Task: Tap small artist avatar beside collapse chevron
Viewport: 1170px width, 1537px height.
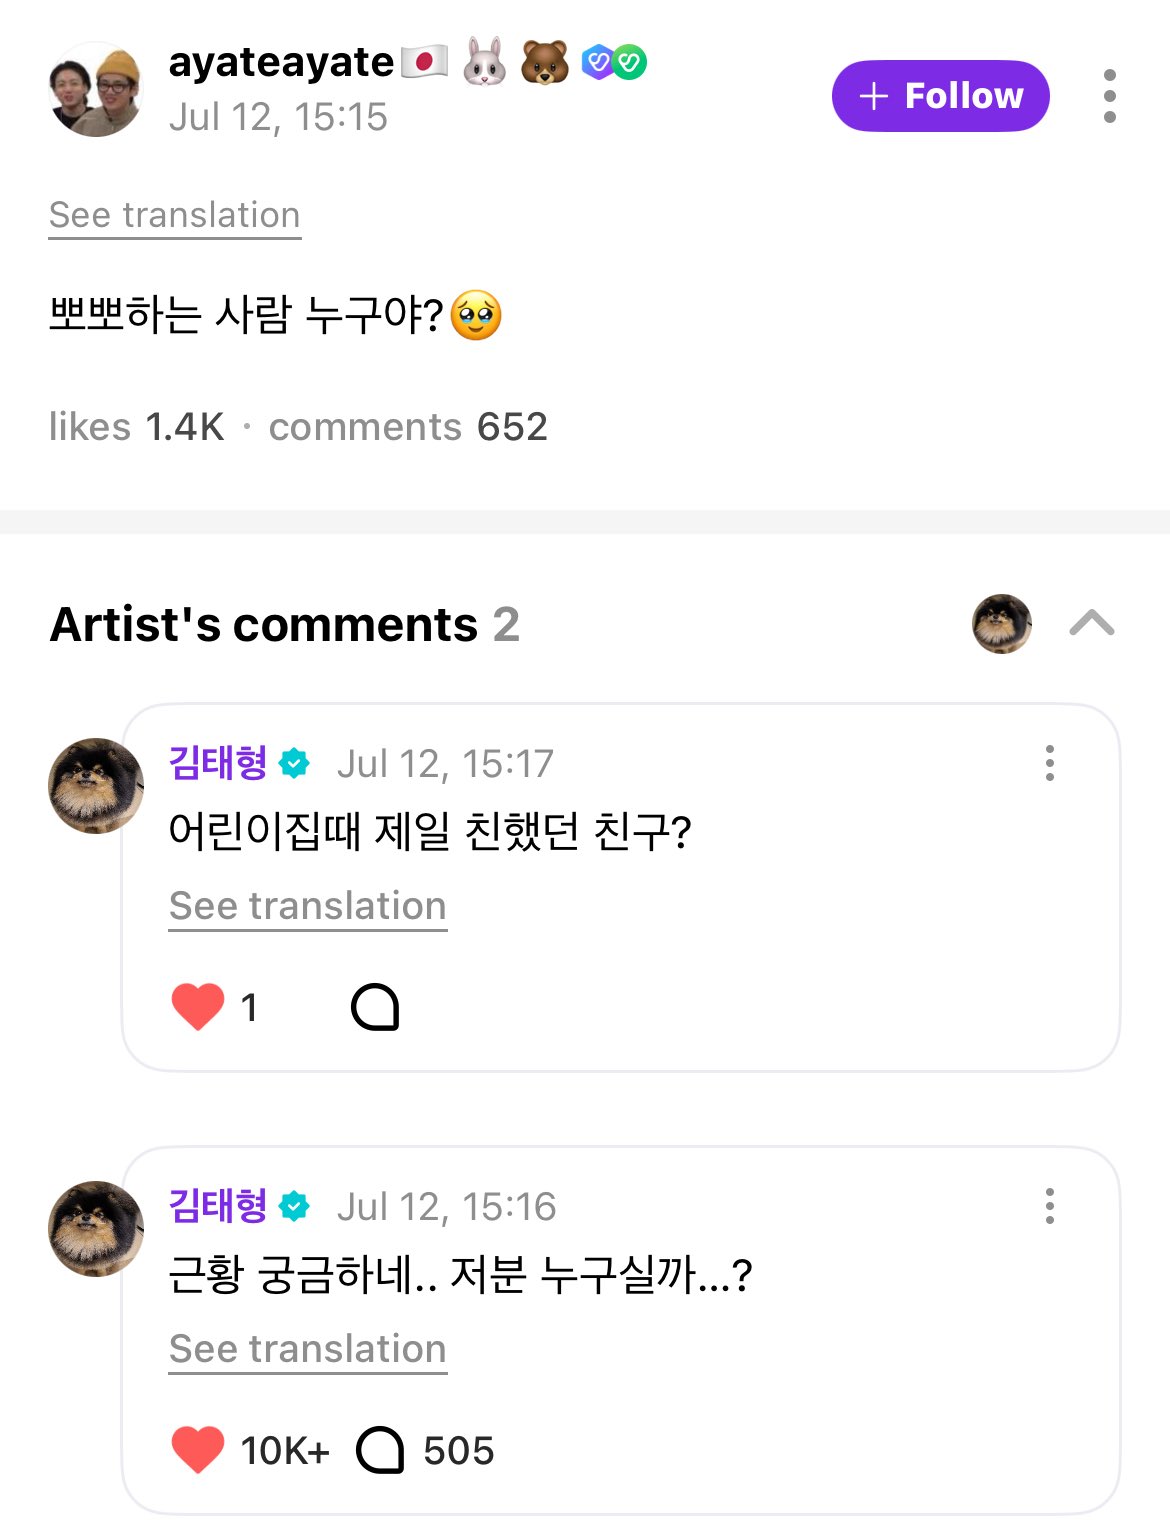Action: [1001, 623]
